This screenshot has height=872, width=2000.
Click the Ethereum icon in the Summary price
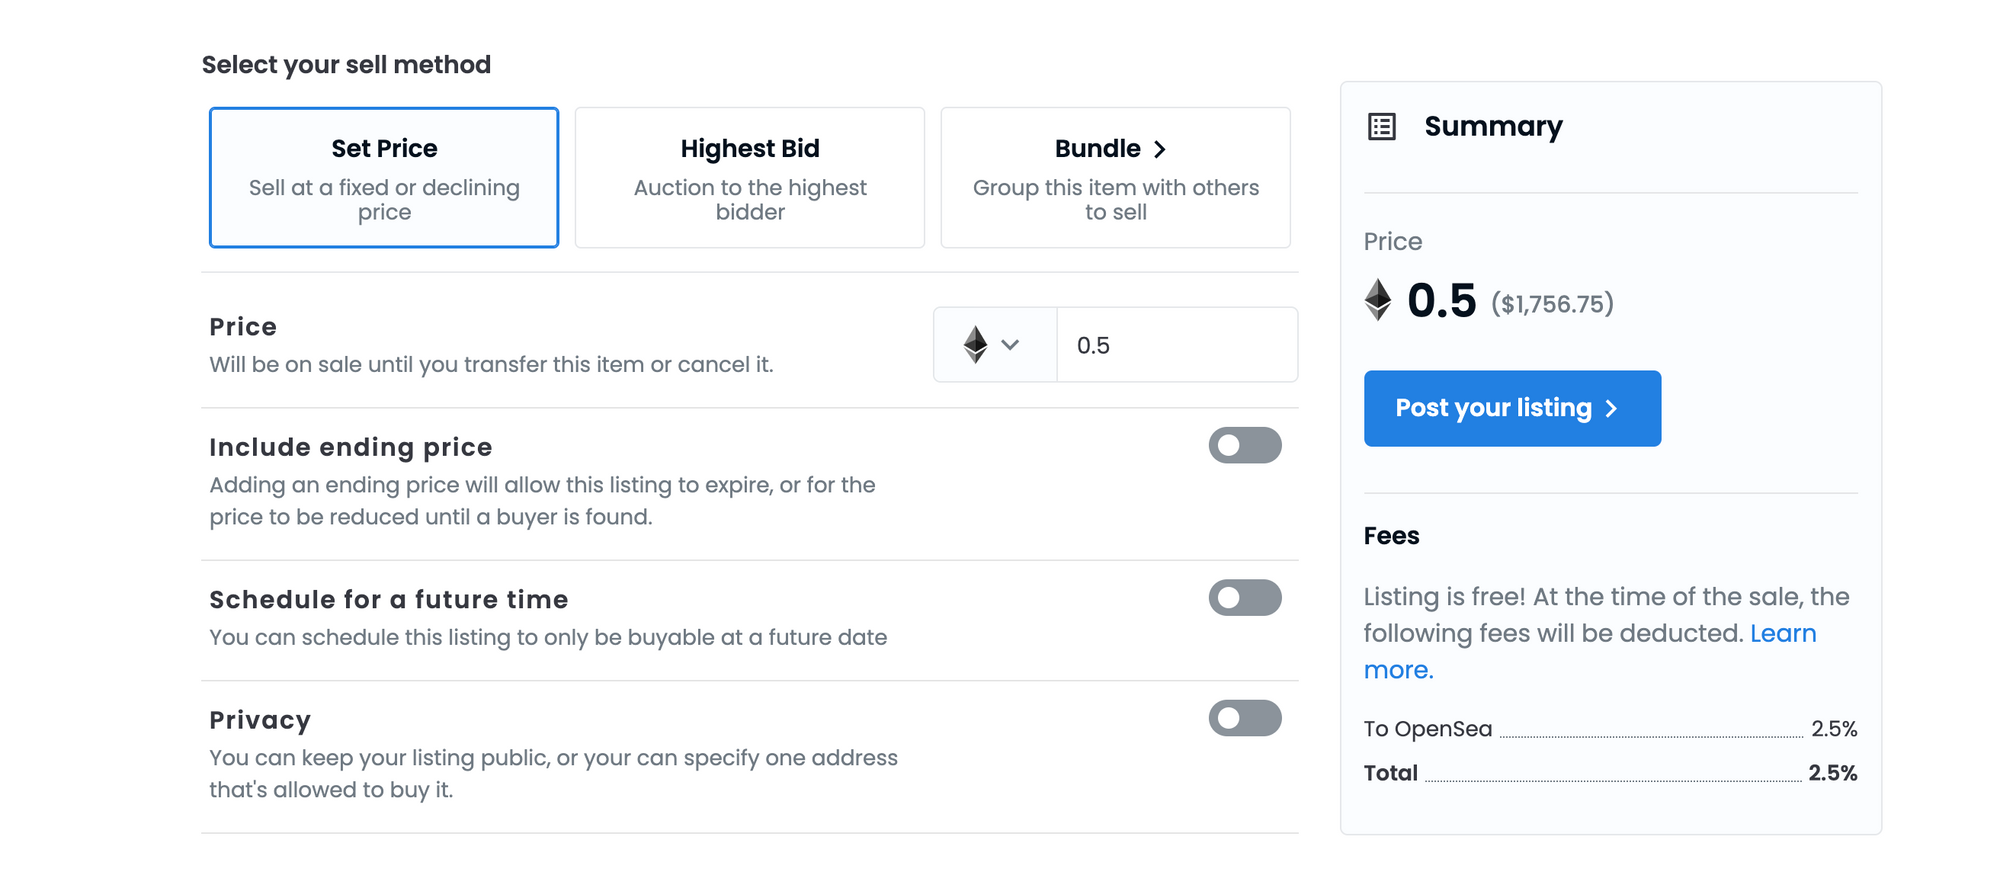[x=1378, y=300]
